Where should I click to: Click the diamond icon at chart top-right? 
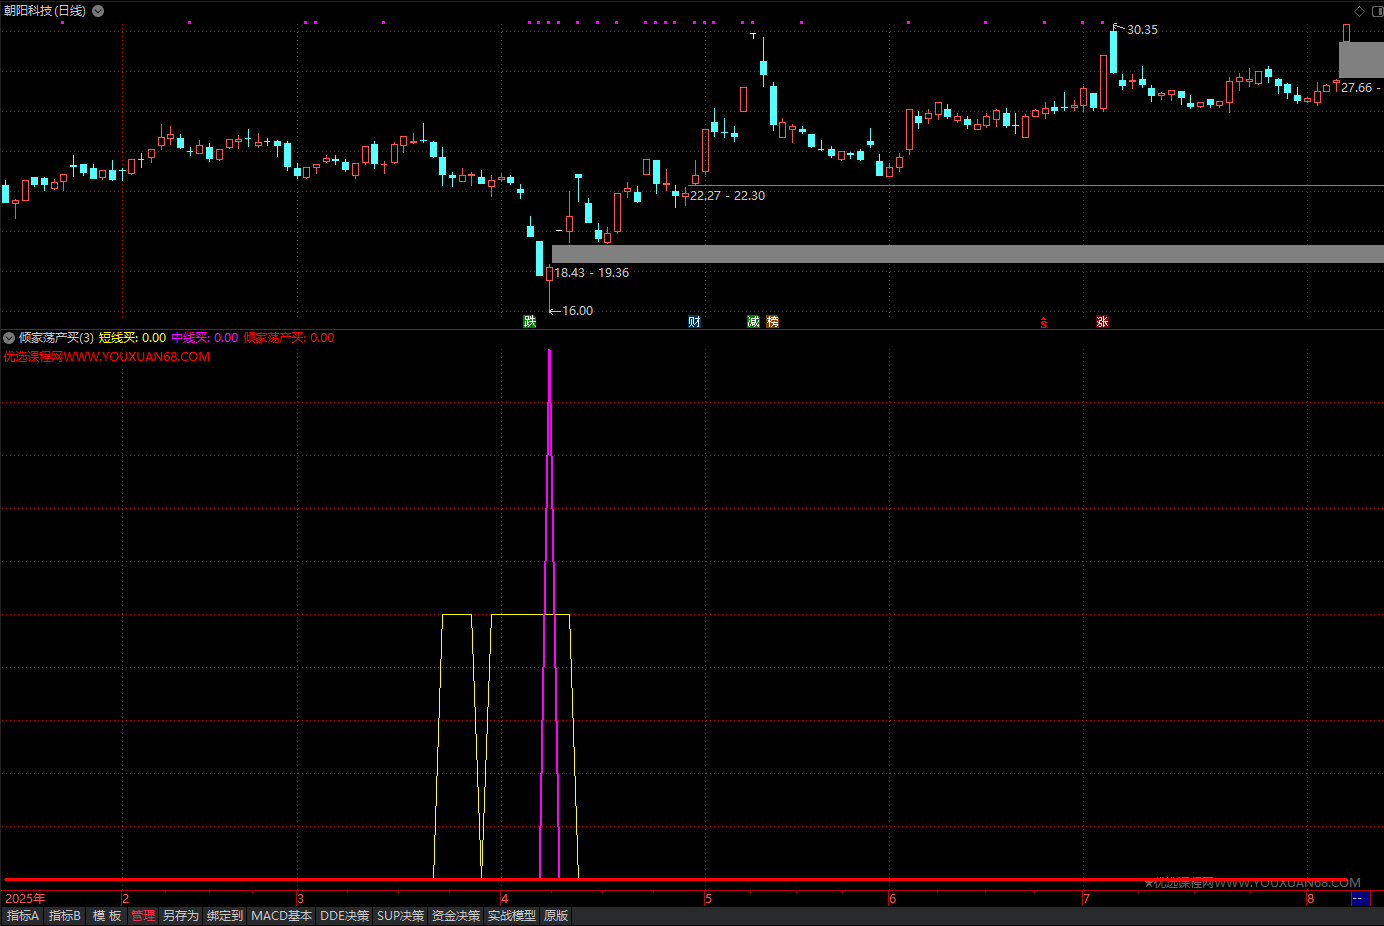click(1359, 11)
